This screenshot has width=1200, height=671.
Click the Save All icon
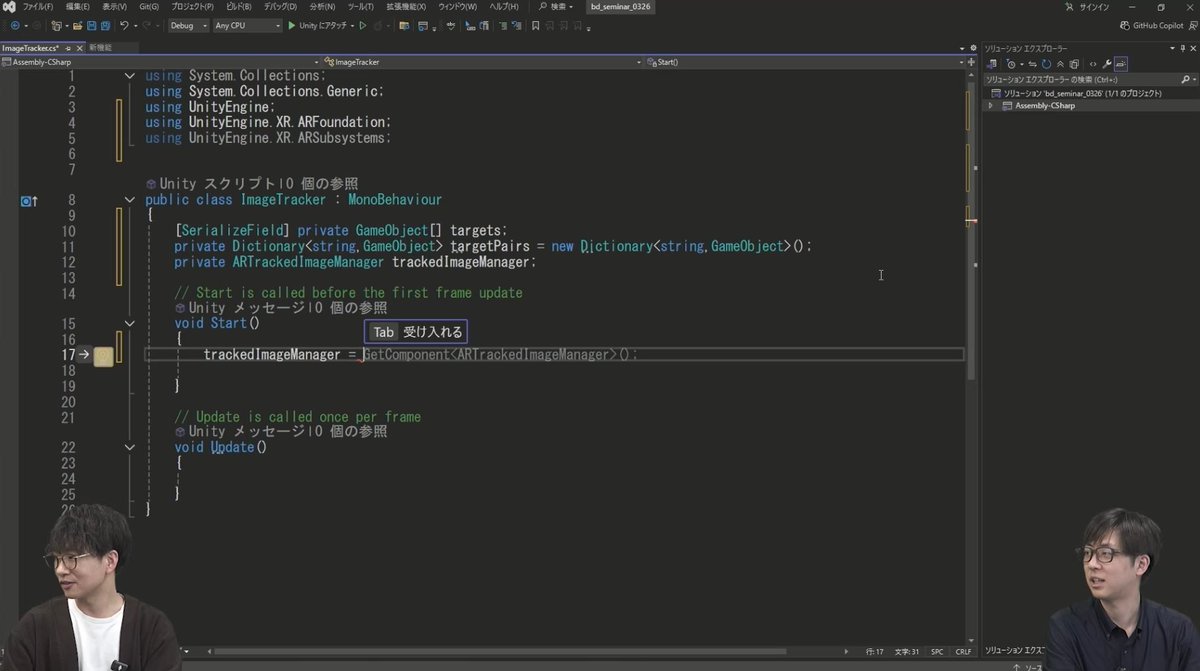coord(105,25)
